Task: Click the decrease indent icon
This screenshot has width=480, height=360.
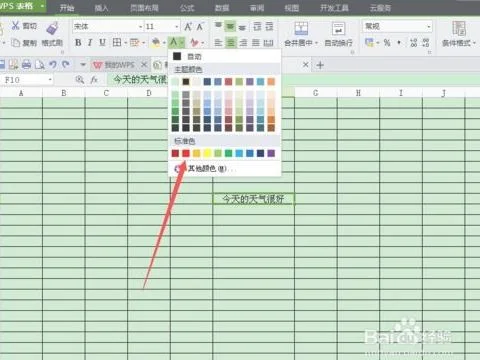Action: tap(257, 26)
